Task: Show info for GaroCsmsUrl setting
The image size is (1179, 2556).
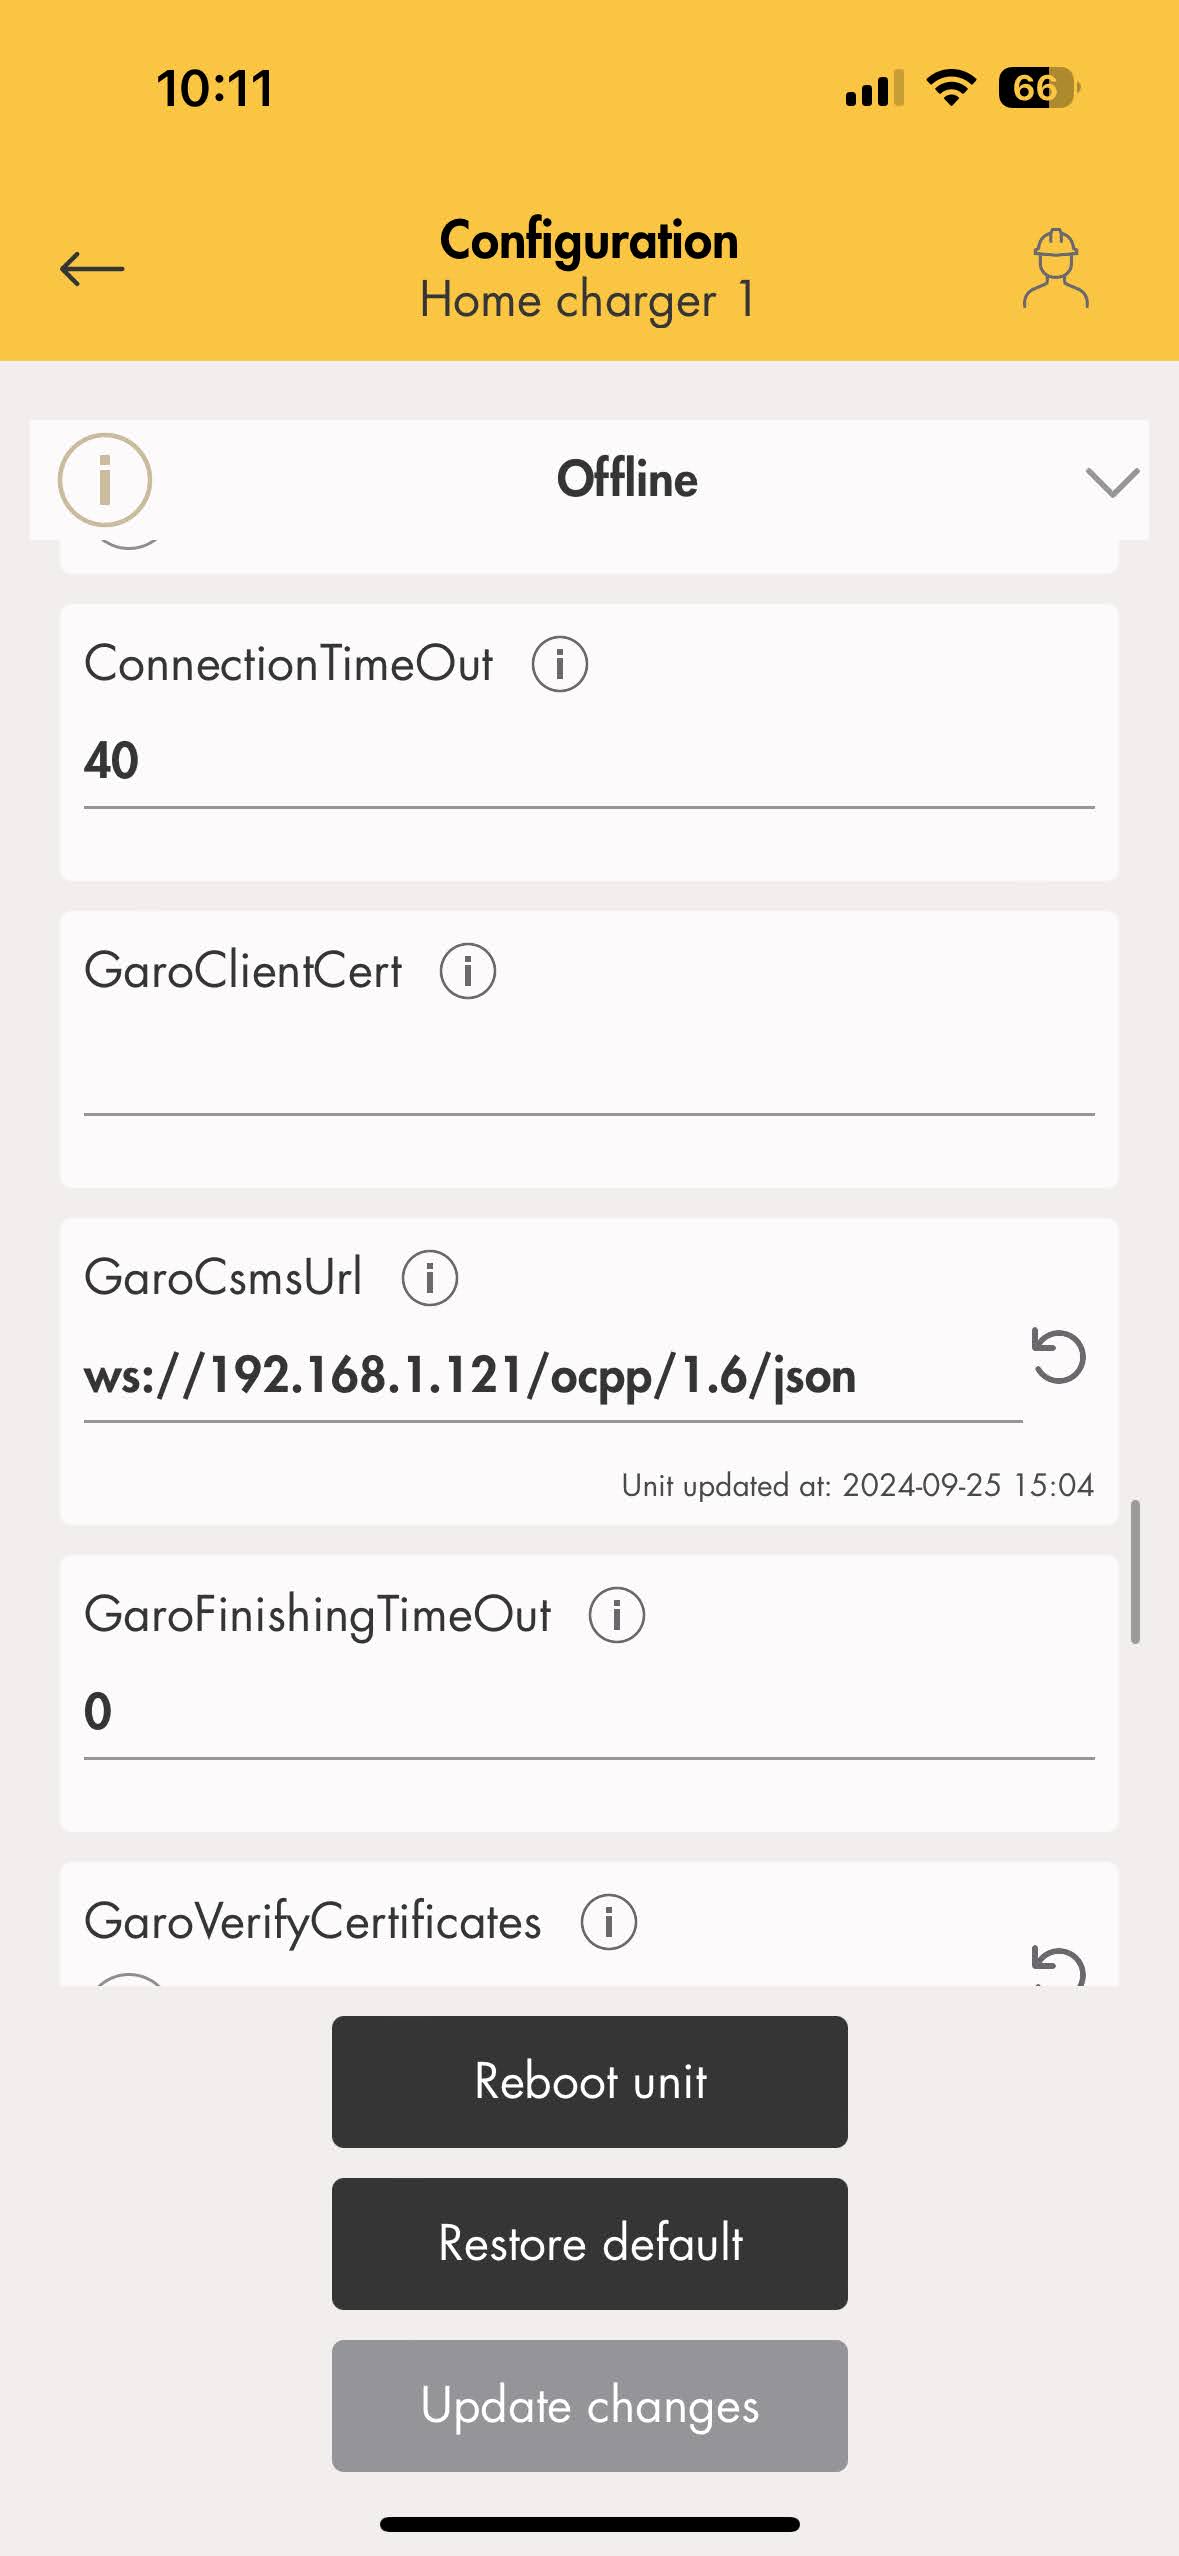Action: [430, 1278]
